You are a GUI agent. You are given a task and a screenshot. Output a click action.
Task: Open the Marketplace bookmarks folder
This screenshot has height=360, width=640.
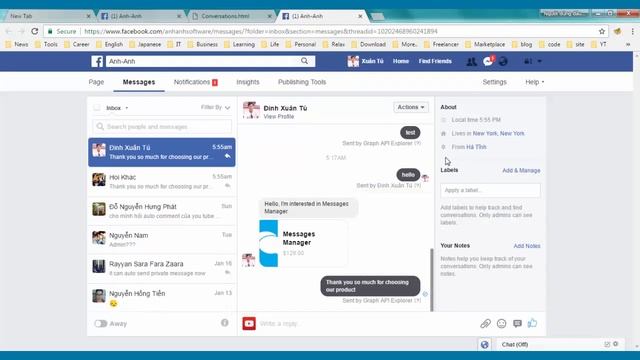pyautogui.click(x=485, y=44)
